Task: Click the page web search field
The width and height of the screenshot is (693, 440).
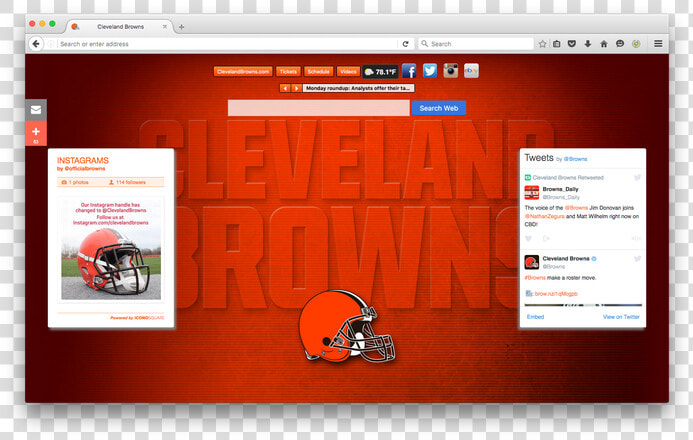Action: 319,108
